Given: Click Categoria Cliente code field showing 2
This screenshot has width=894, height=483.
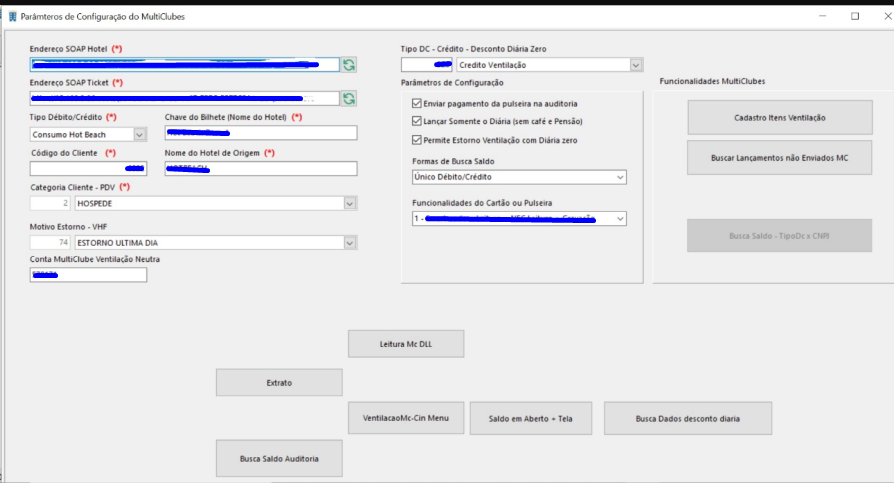Looking at the screenshot, I should pyautogui.click(x=50, y=204).
